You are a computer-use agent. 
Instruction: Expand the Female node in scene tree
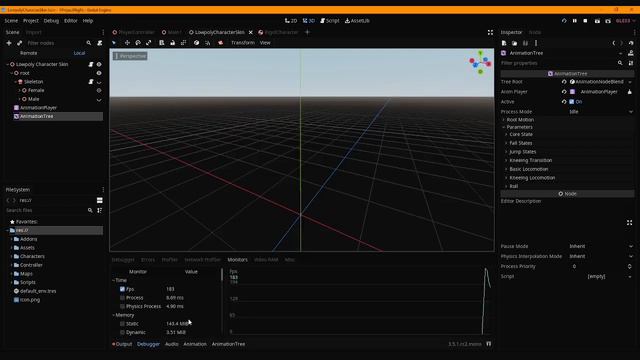(19, 90)
